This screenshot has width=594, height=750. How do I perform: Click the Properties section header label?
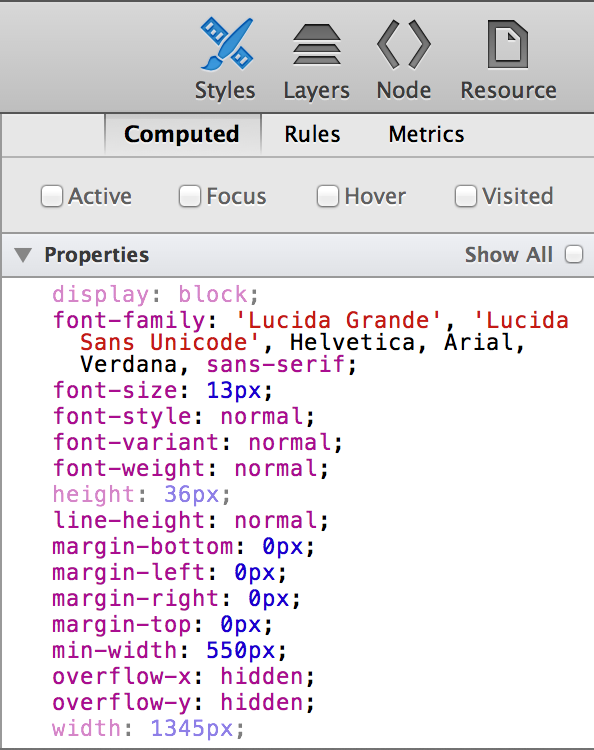pos(97,255)
